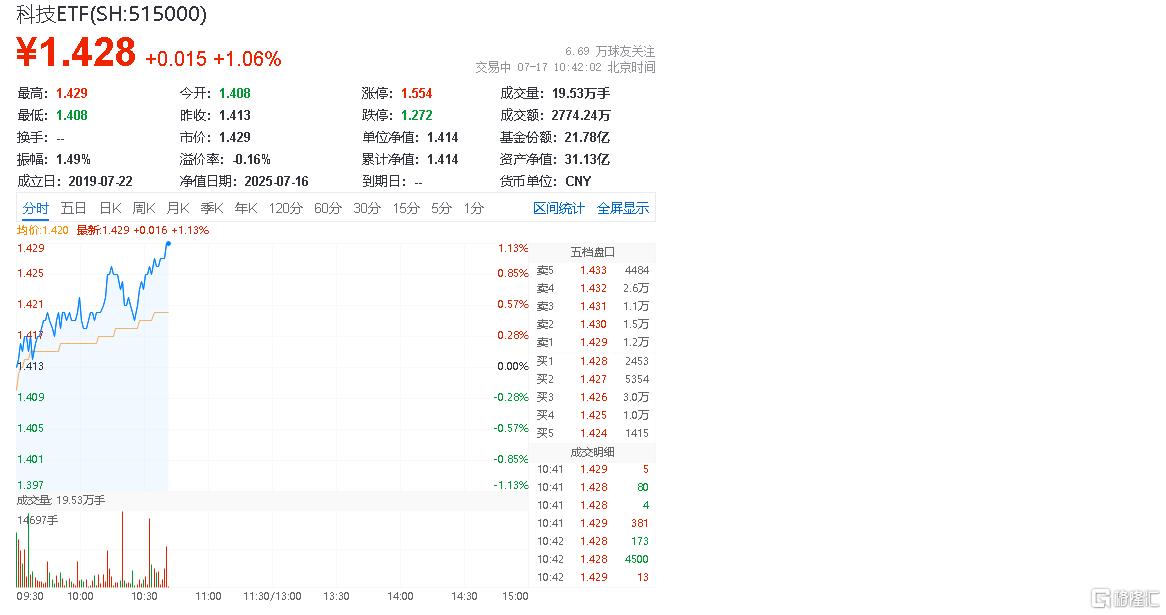Click the 净值日期 2025-07-16 value
The image size is (1166, 615).
pos(276,181)
